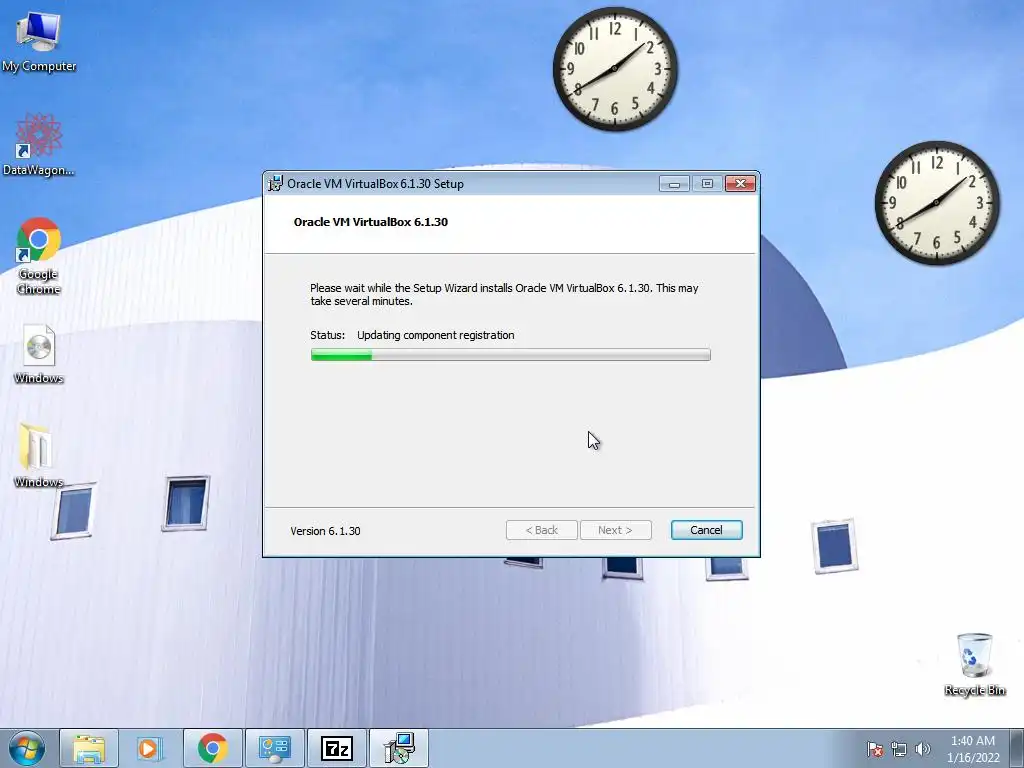Open Google Chrome from the taskbar
1024x768 pixels.
click(x=212, y=748)
